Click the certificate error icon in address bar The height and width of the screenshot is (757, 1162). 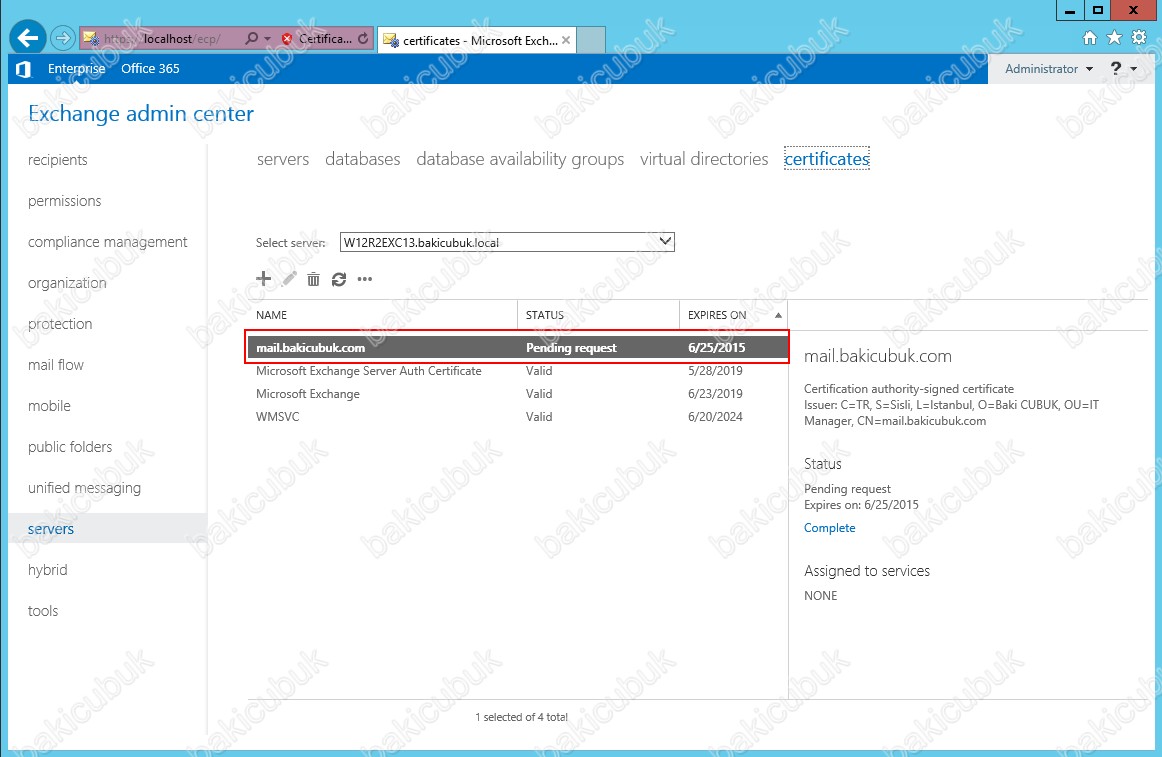coord(288,39)
